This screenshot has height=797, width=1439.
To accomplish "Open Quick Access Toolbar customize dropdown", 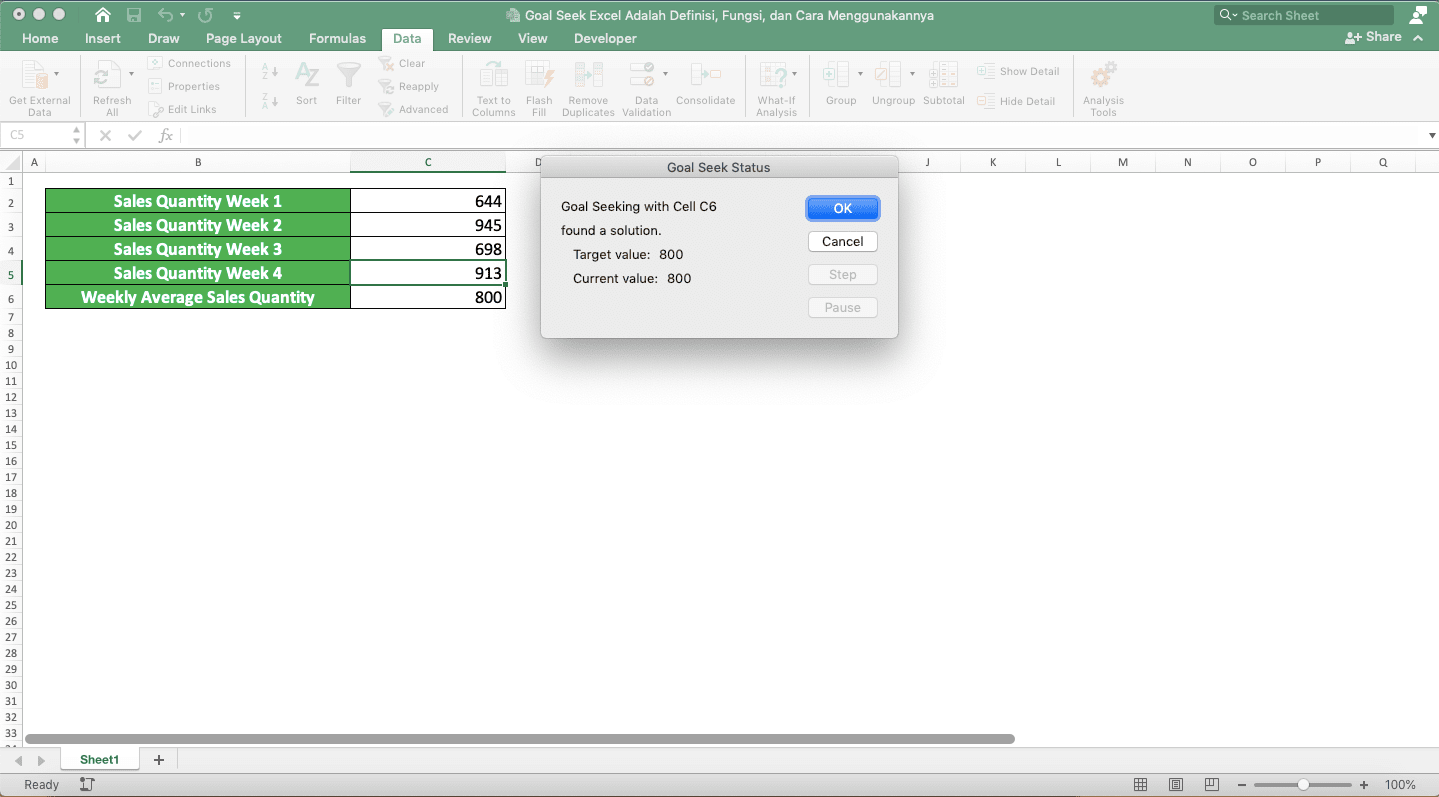I will (x=237, y=16).
